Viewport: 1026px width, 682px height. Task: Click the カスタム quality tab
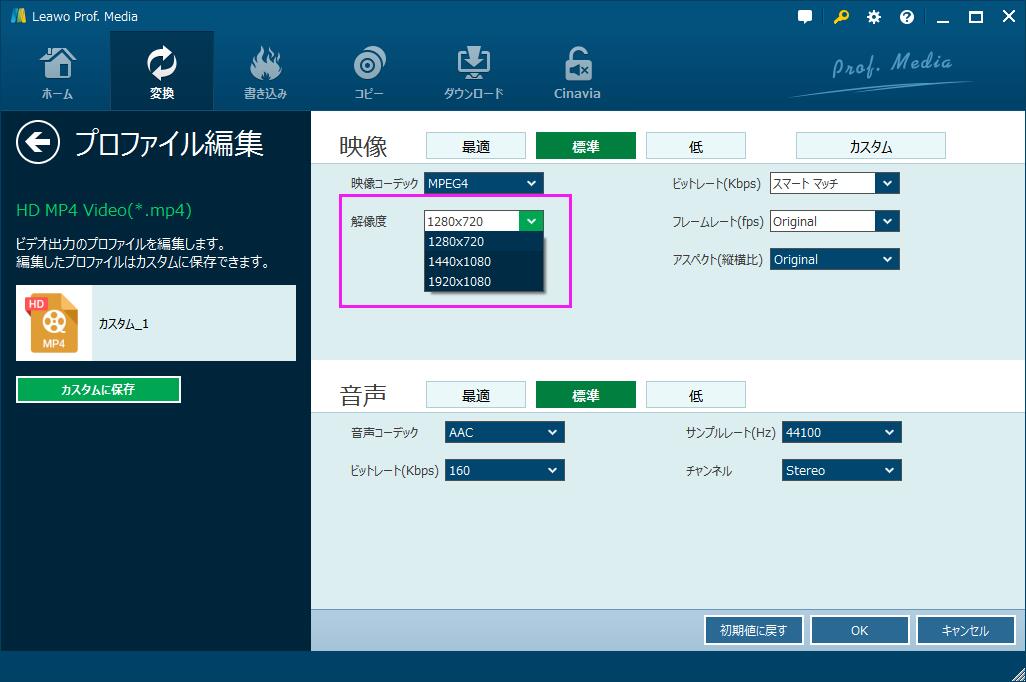(870, 145)
